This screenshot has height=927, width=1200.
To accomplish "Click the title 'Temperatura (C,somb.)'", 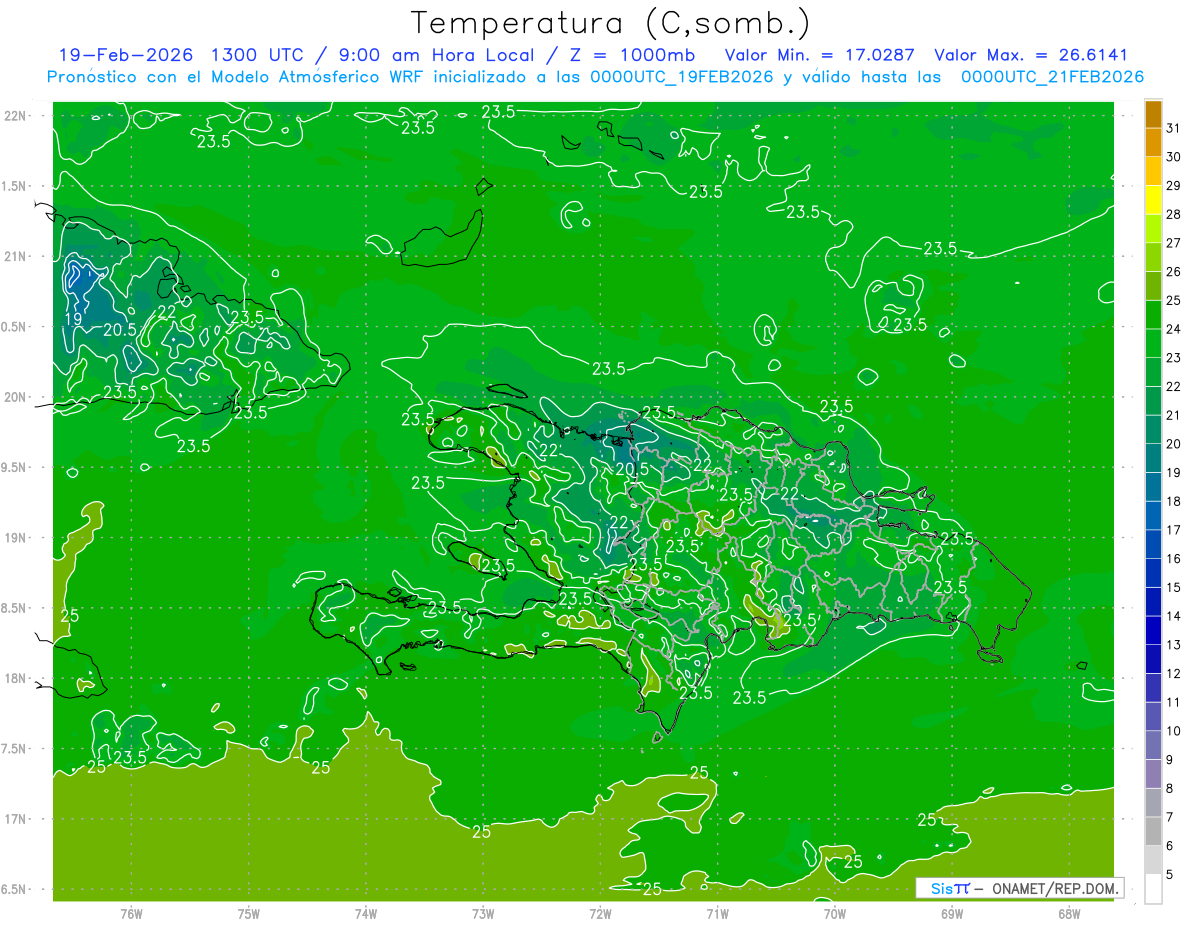I will [x=610, y=23].
